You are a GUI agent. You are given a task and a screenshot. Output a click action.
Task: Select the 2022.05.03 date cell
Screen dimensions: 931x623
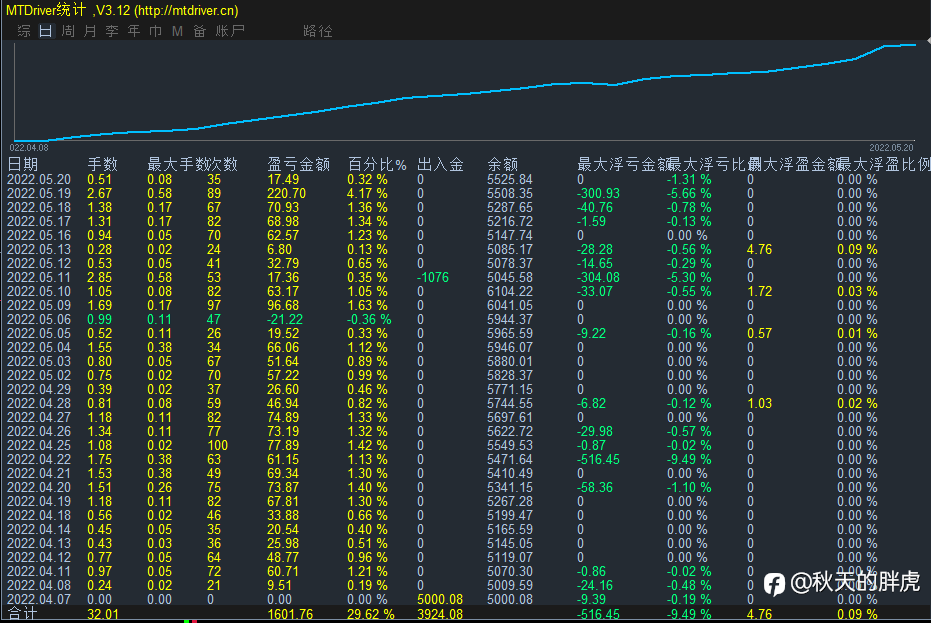(39, 362)
